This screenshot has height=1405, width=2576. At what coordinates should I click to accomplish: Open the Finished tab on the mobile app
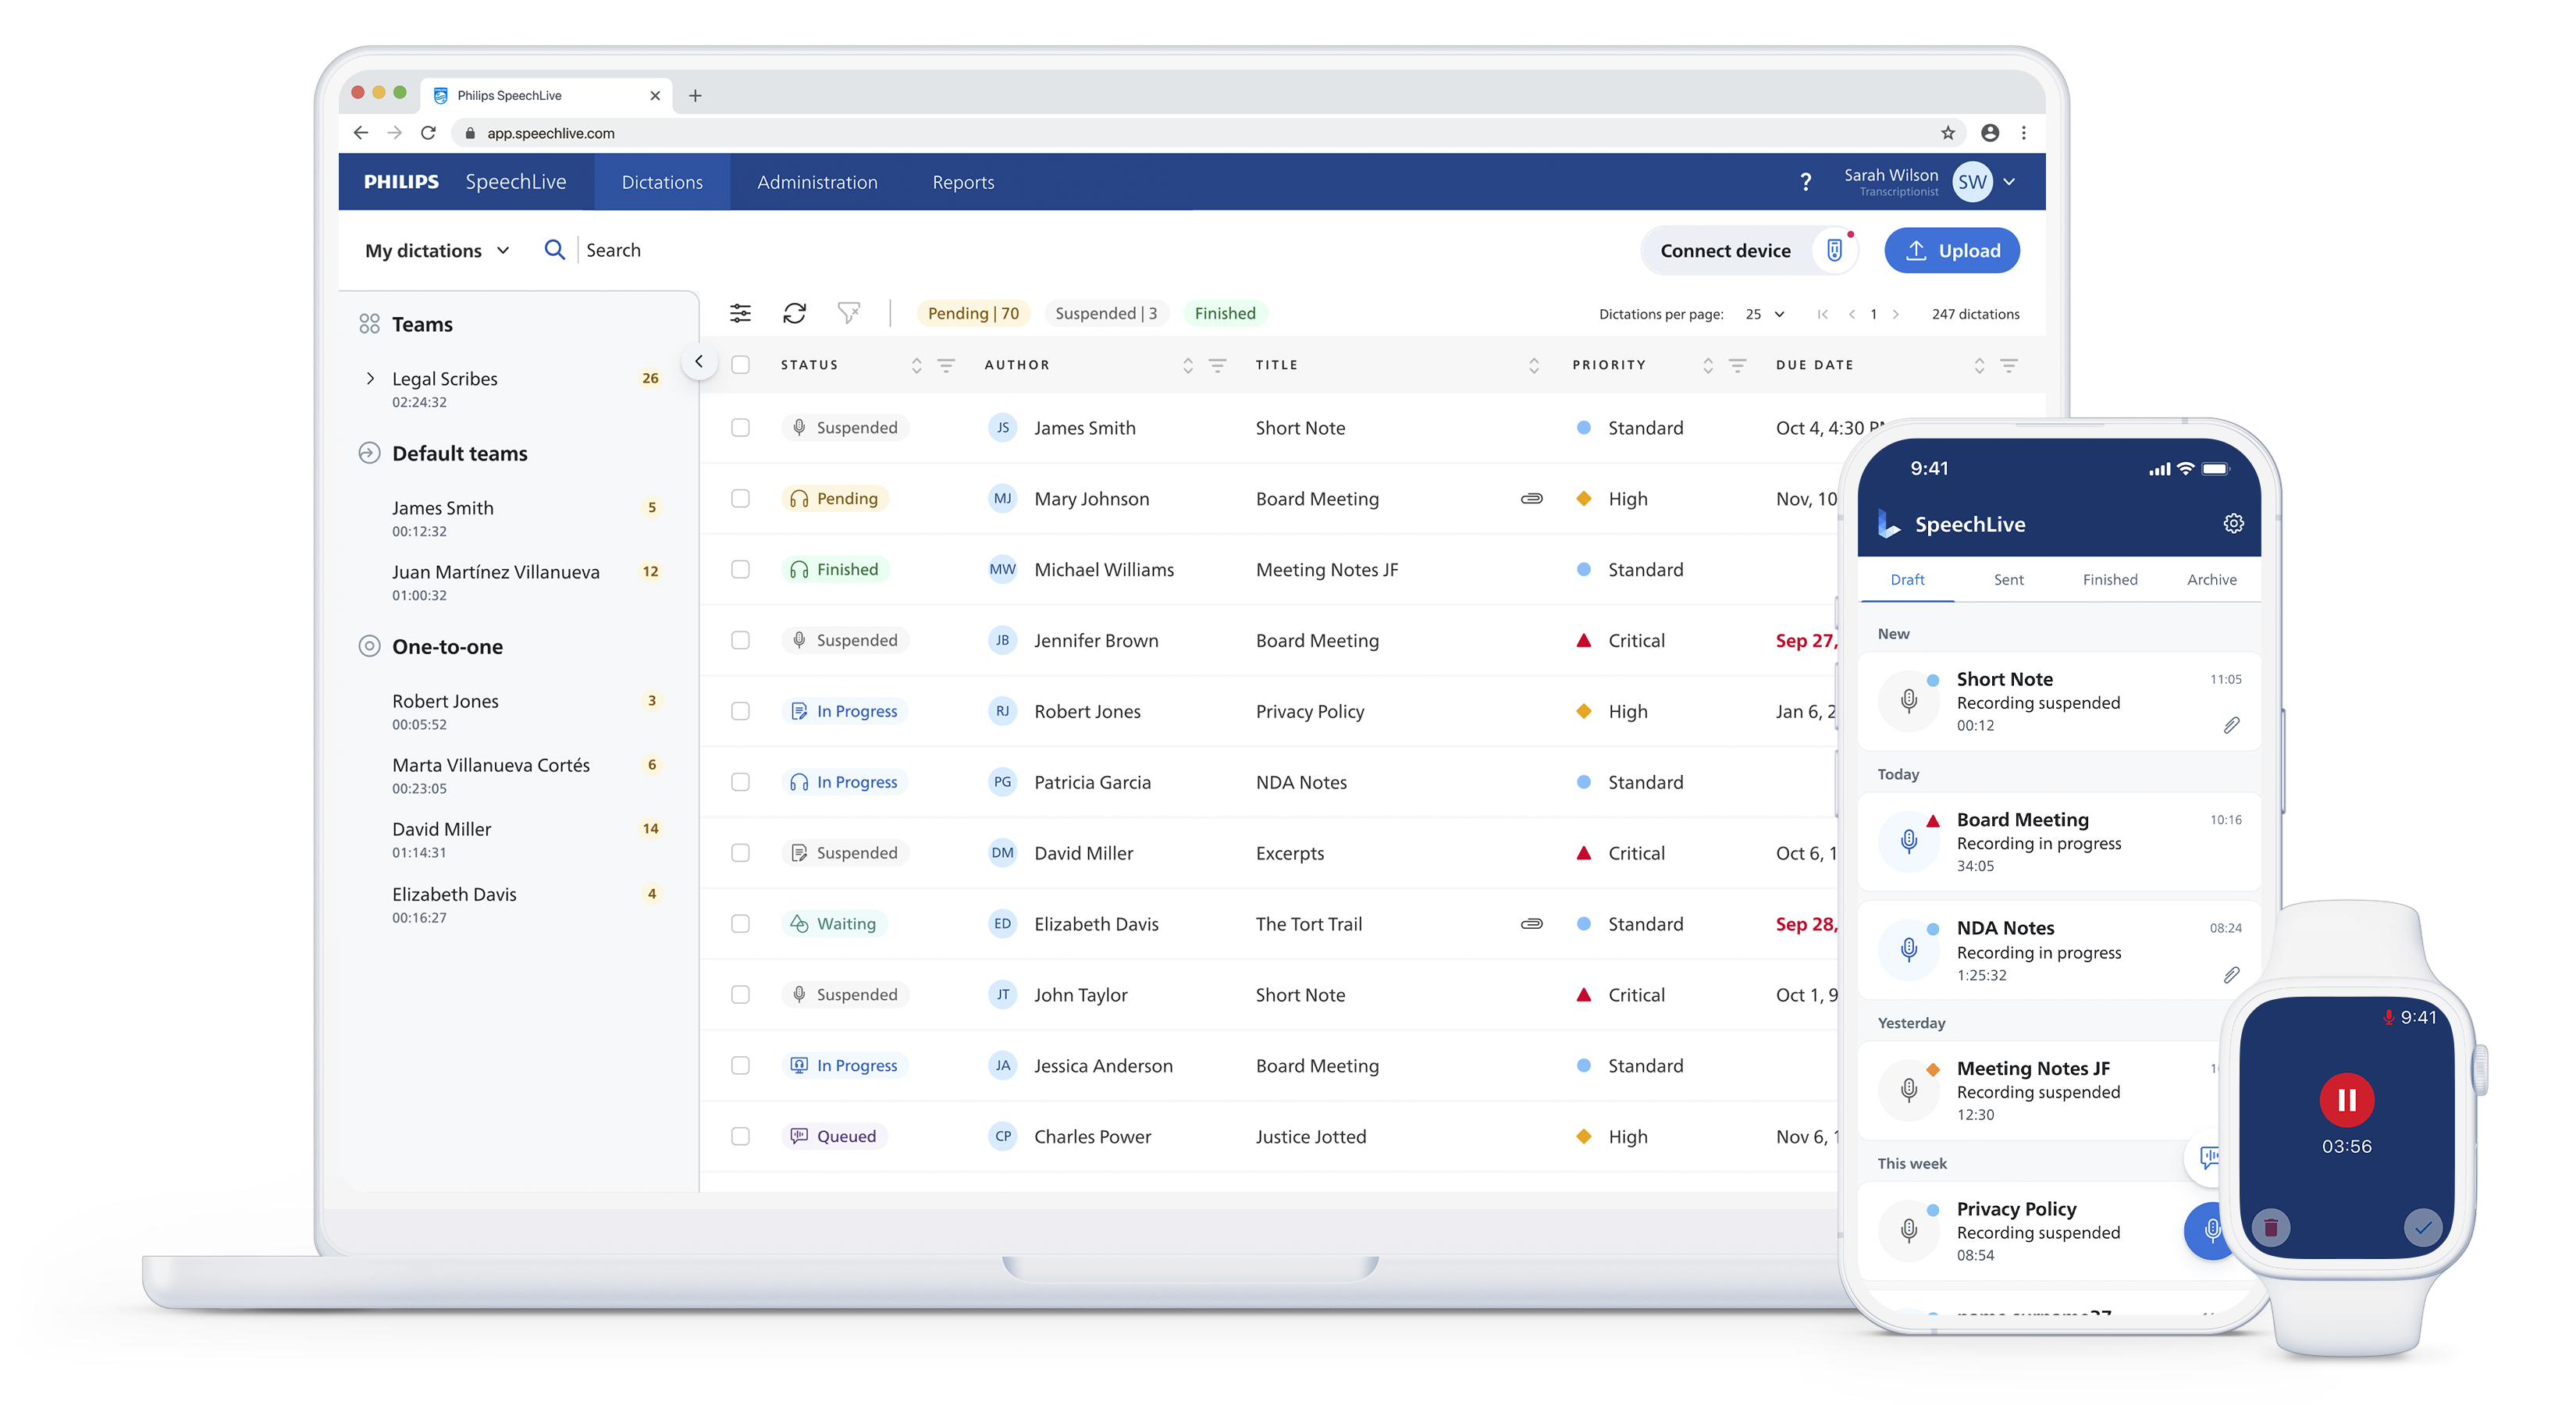(2110, 579)
